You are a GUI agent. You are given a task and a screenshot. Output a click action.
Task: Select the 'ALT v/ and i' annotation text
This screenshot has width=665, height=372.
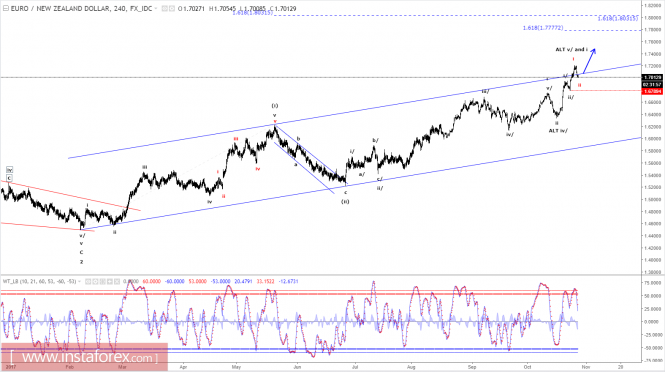(x=571, y=50)
